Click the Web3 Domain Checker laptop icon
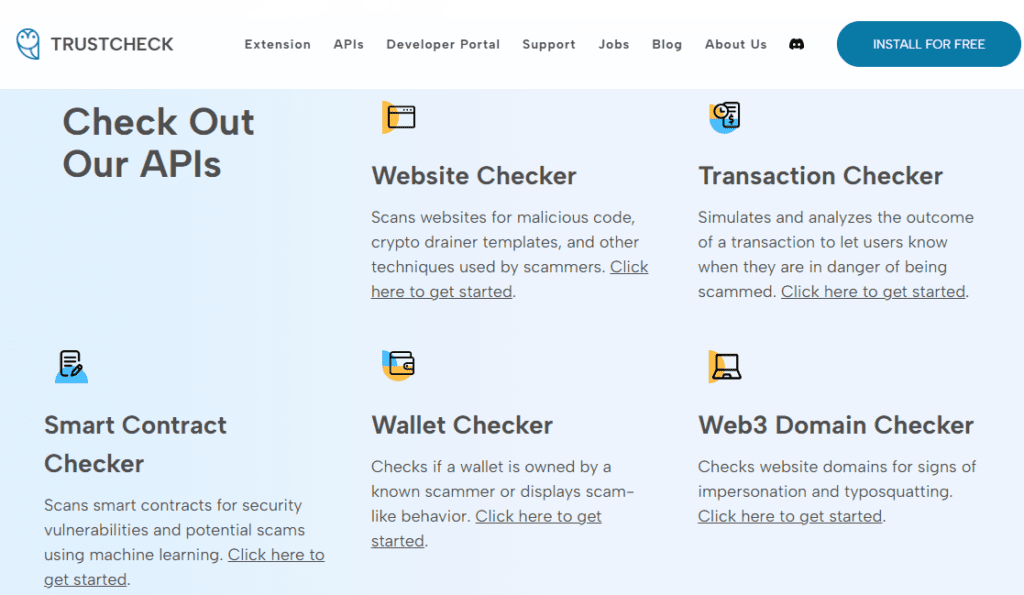The height and width of the screenshot is (595, 1024). click(x=725, y=366)
